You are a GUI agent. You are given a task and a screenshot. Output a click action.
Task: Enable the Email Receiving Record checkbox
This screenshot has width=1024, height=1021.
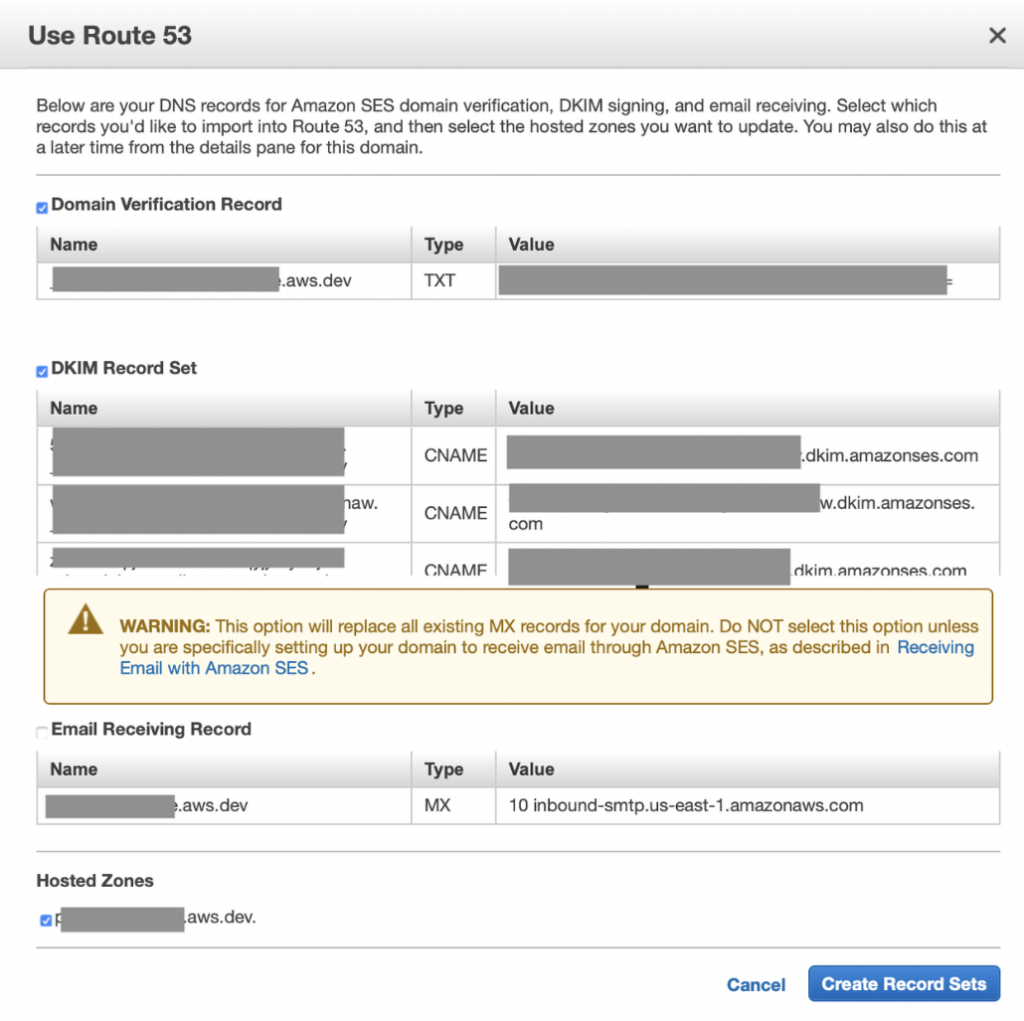coord(42,732)
